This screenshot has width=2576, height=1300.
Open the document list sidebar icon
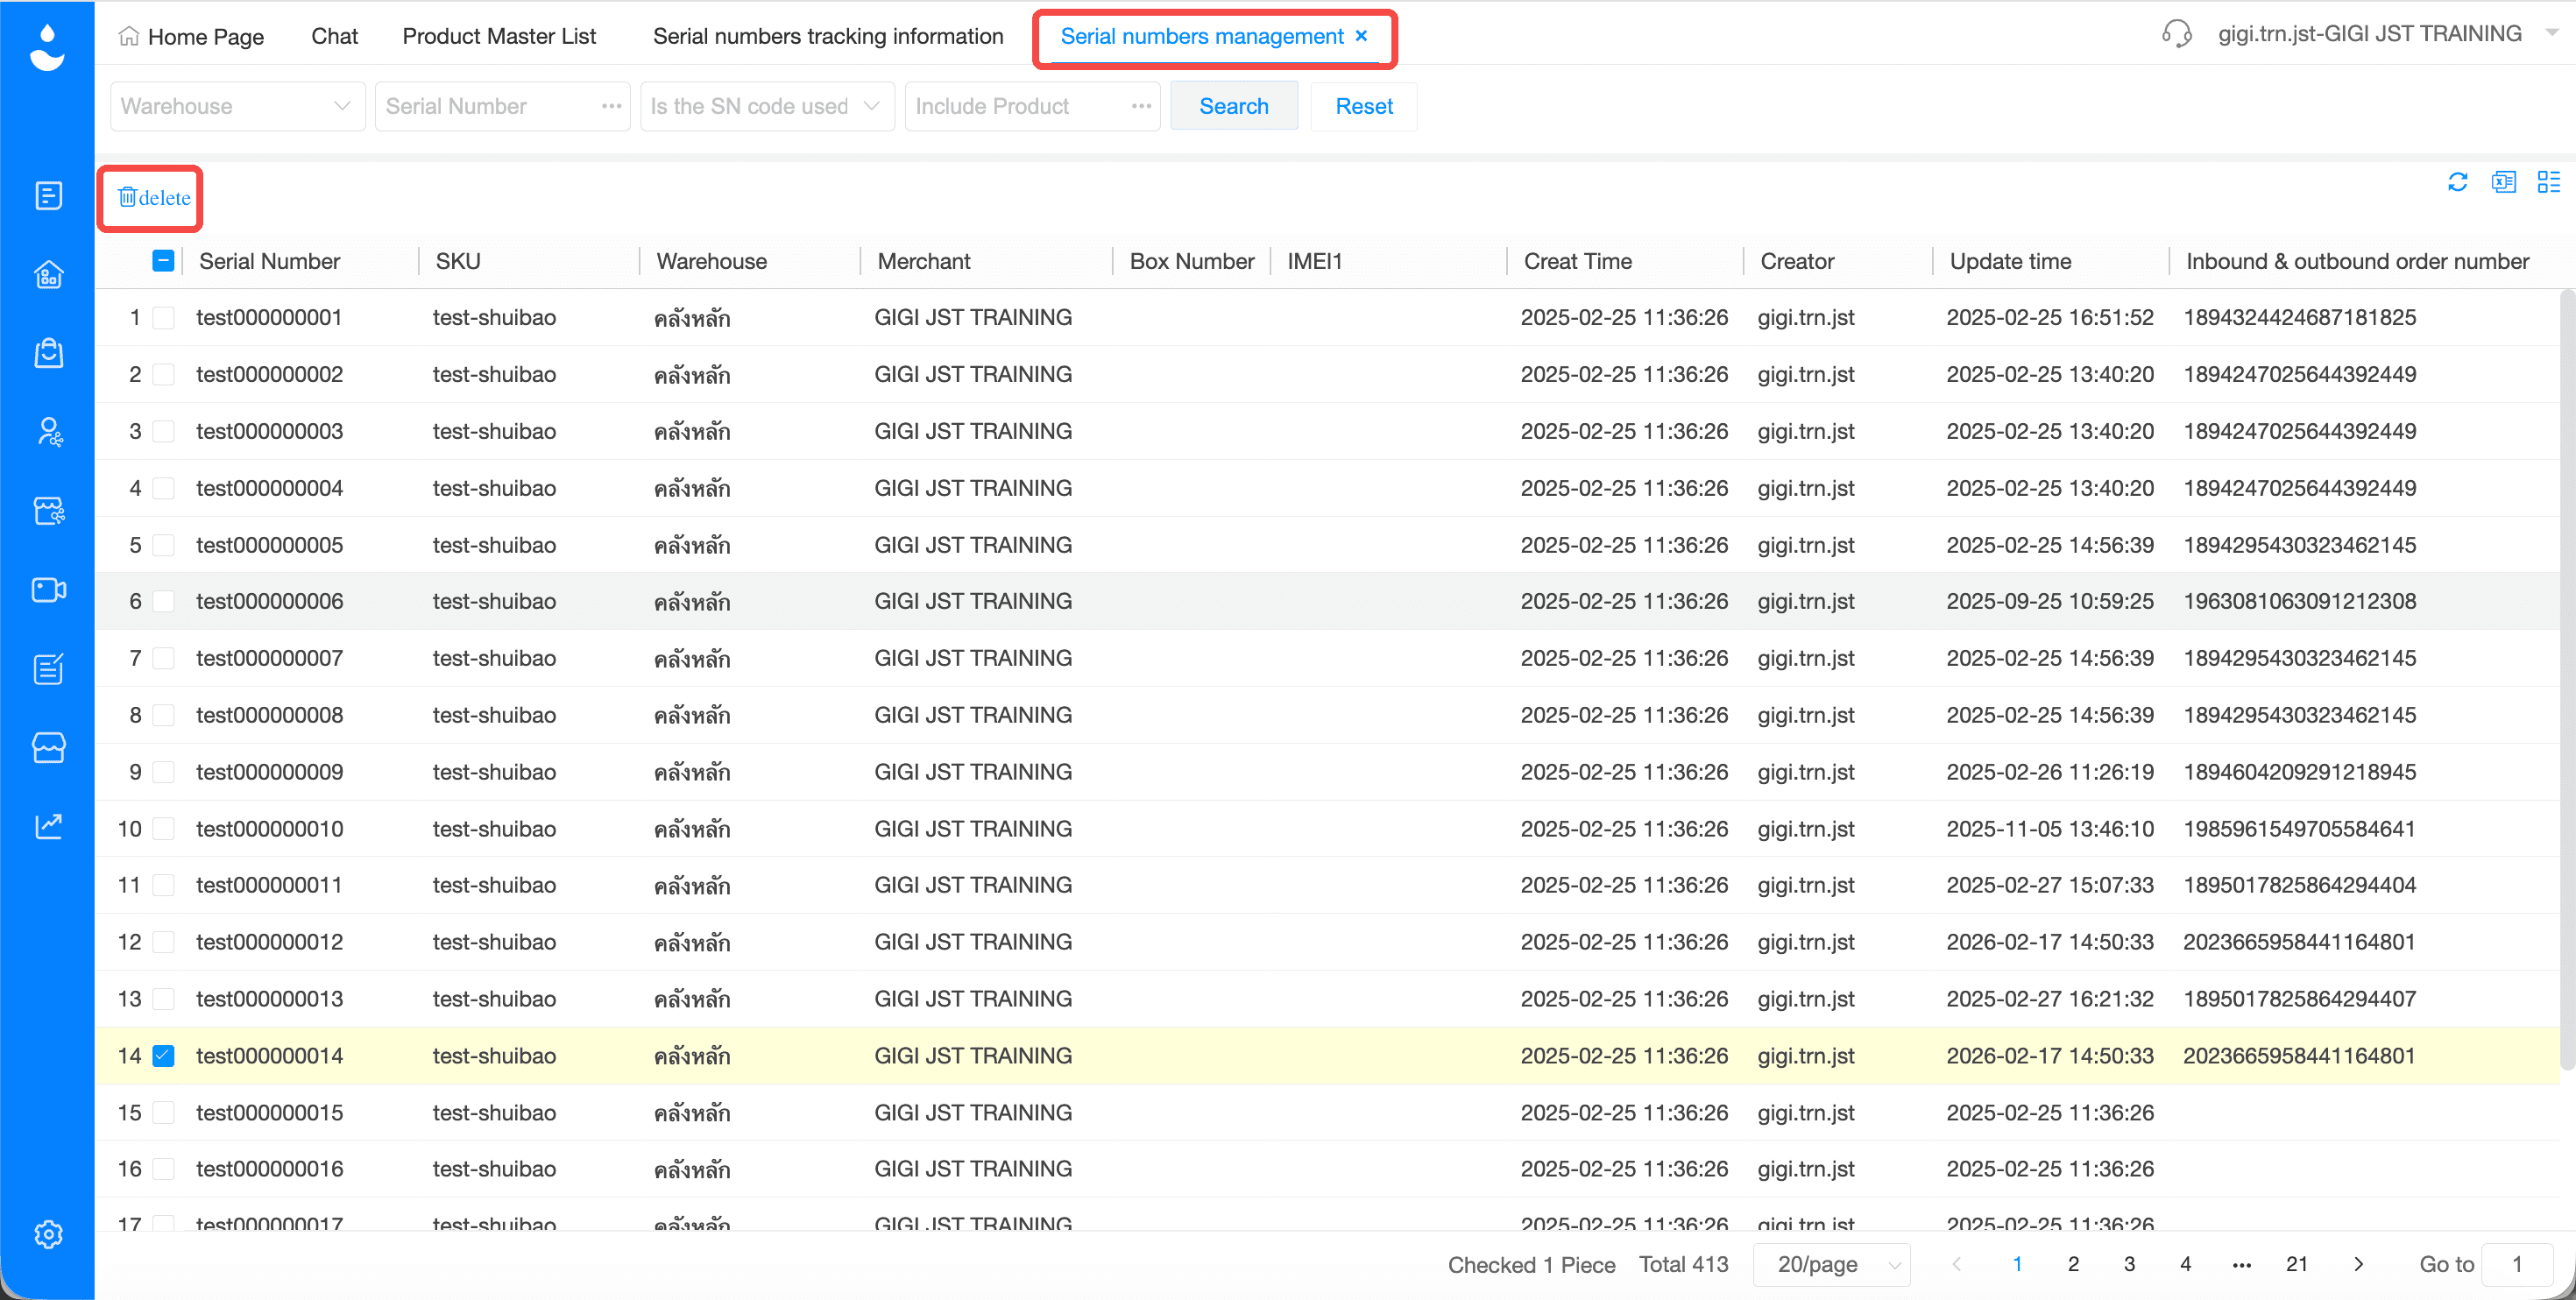48,196
